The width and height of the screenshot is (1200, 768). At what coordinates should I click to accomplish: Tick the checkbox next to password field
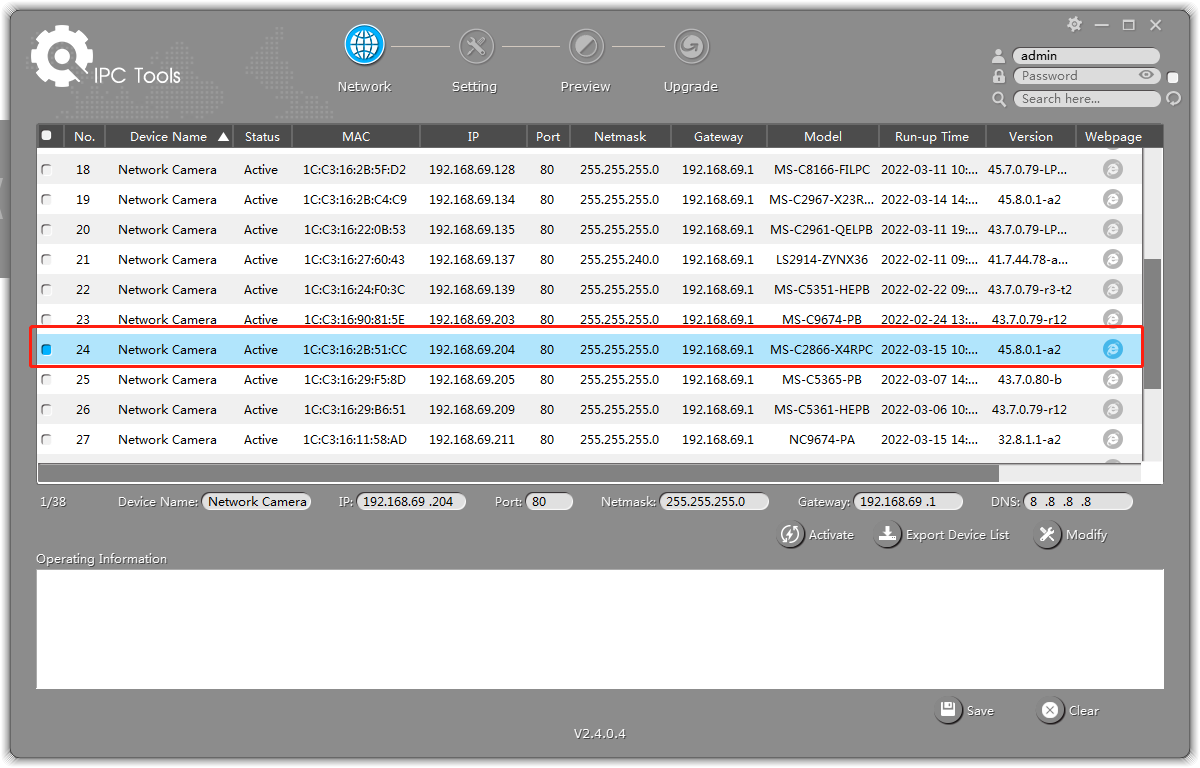pos(1173,77)
